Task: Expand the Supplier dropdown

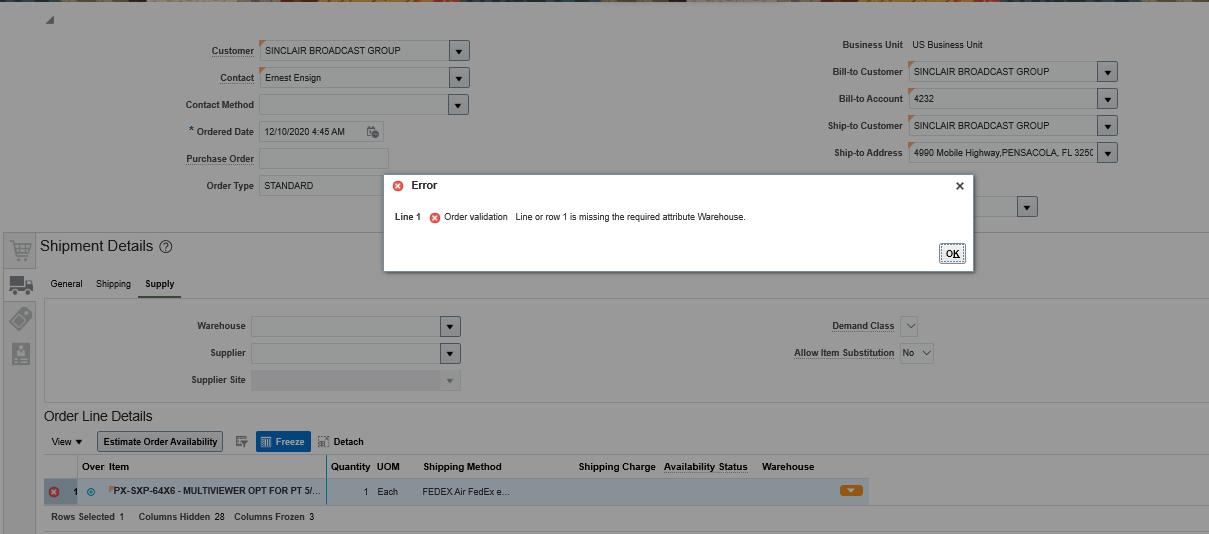Action: point(450,354)
